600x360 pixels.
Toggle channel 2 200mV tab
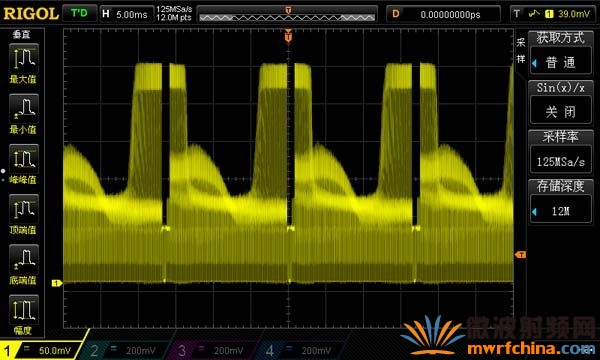[127, 350]
